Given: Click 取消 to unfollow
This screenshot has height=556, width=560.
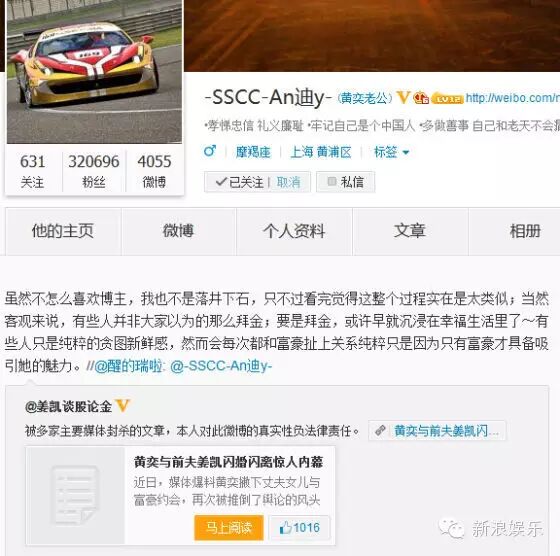Looking at the screenshot, I should pos(289,182).
